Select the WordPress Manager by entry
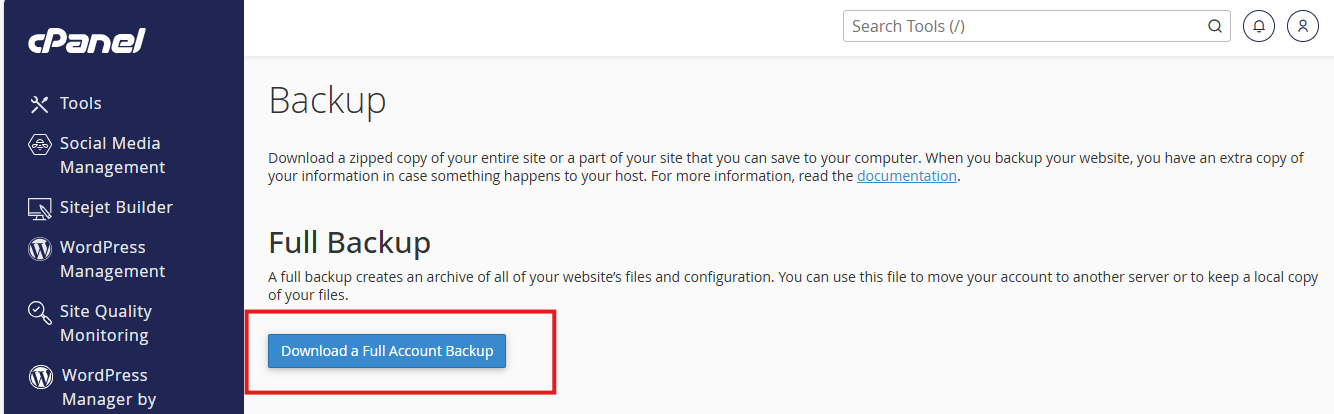This screenshot has height=414, width=1334. 108,388
